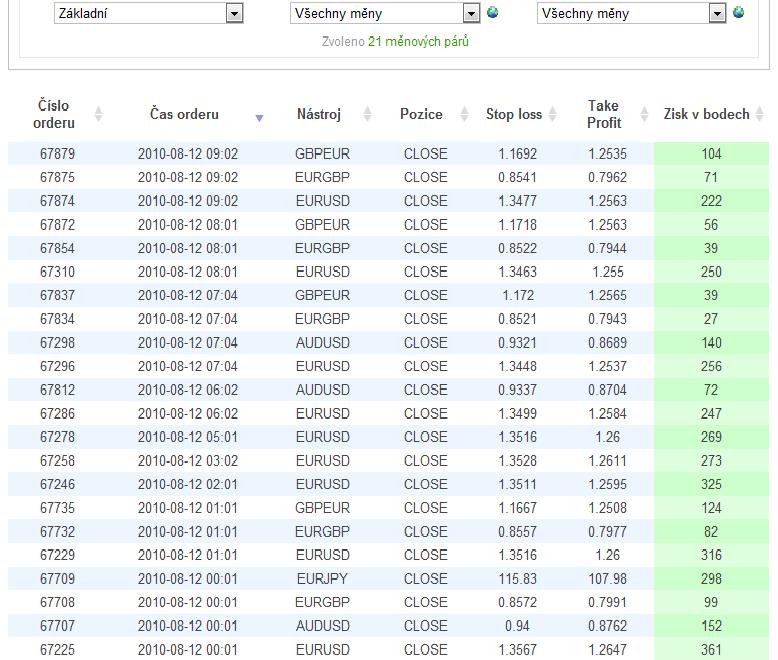Click the globe icon beside the middle currency dropdown
778x660 pixels.
(492, 13)
